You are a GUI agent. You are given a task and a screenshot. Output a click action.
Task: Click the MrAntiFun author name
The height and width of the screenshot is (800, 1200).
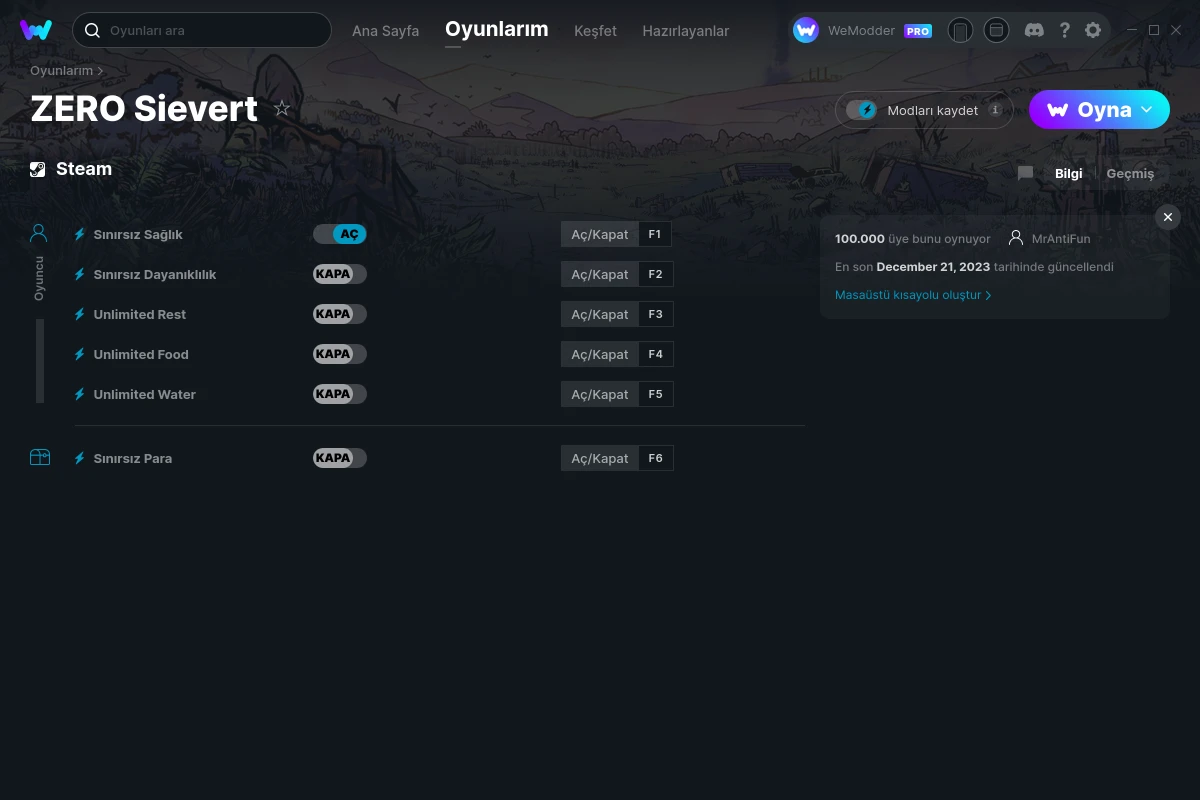coord(1061,239)
